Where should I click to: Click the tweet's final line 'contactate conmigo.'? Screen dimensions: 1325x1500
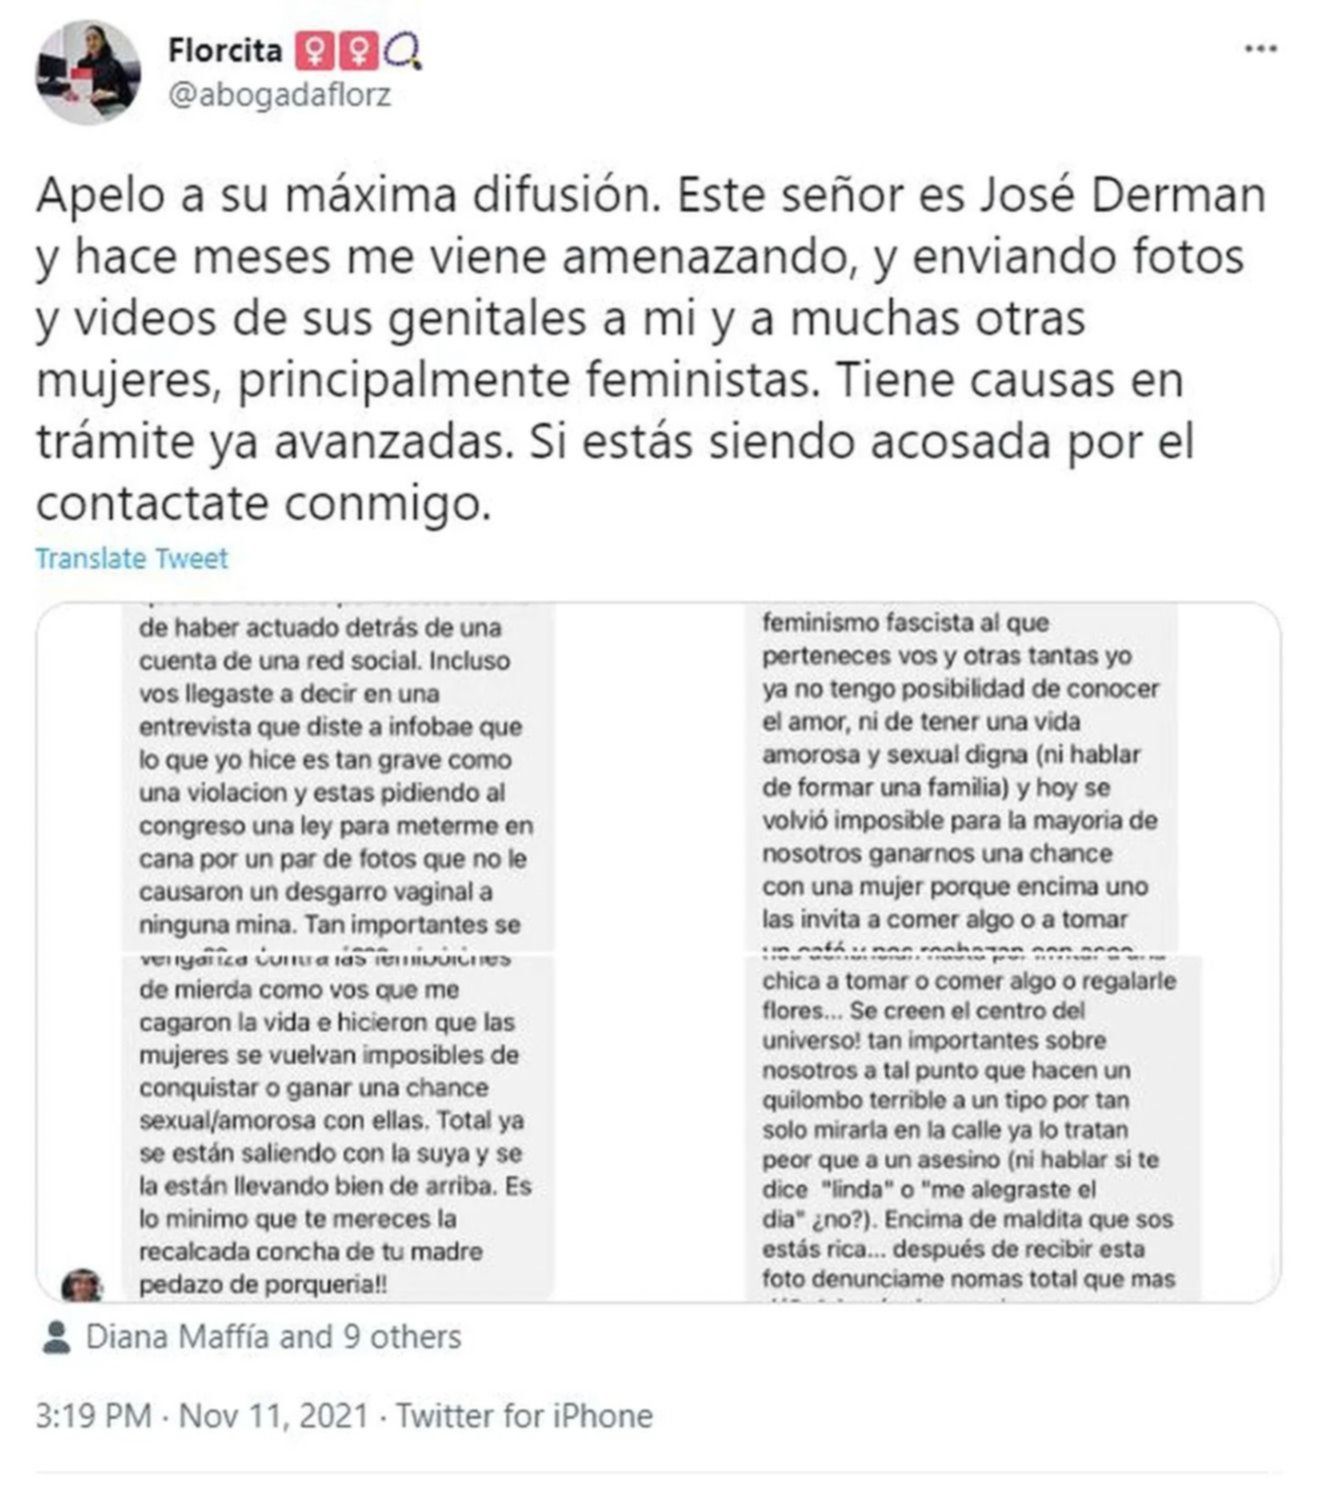(264, 503)
